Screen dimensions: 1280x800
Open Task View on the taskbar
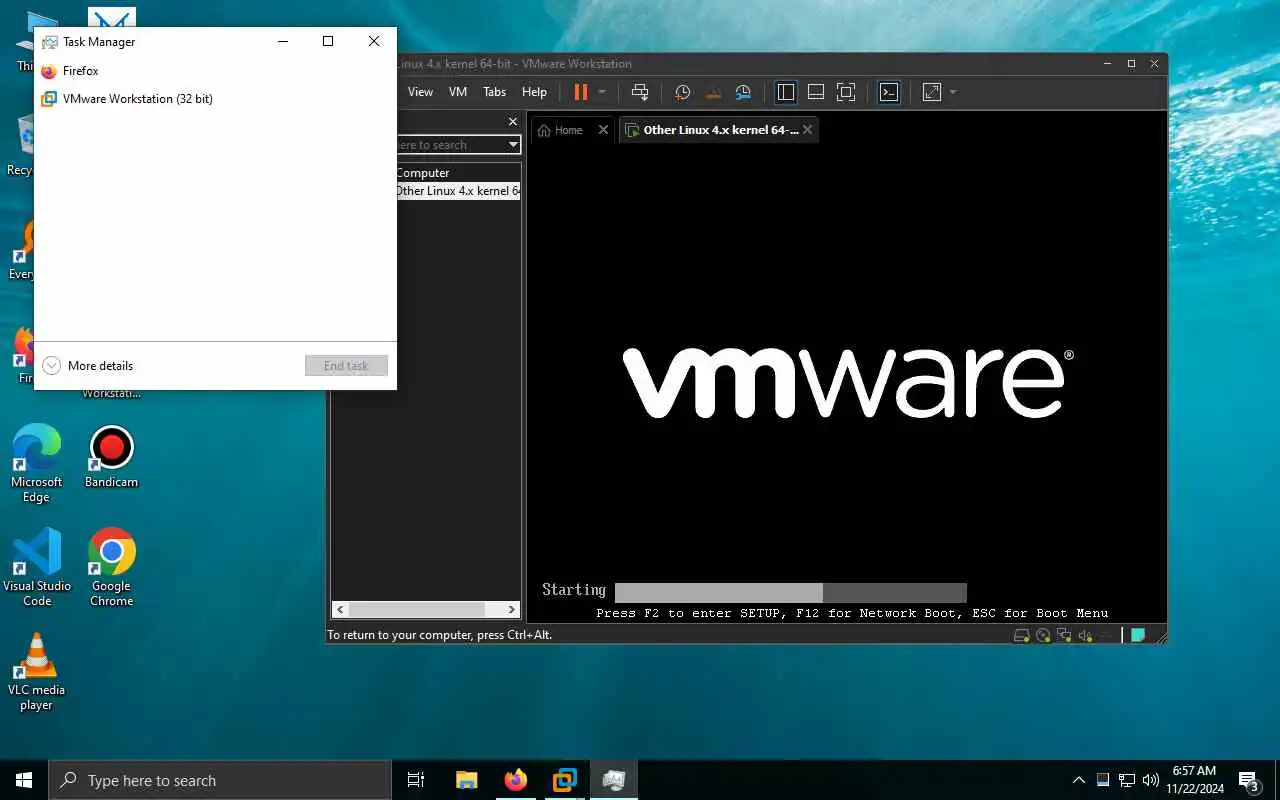coord(416,780)
